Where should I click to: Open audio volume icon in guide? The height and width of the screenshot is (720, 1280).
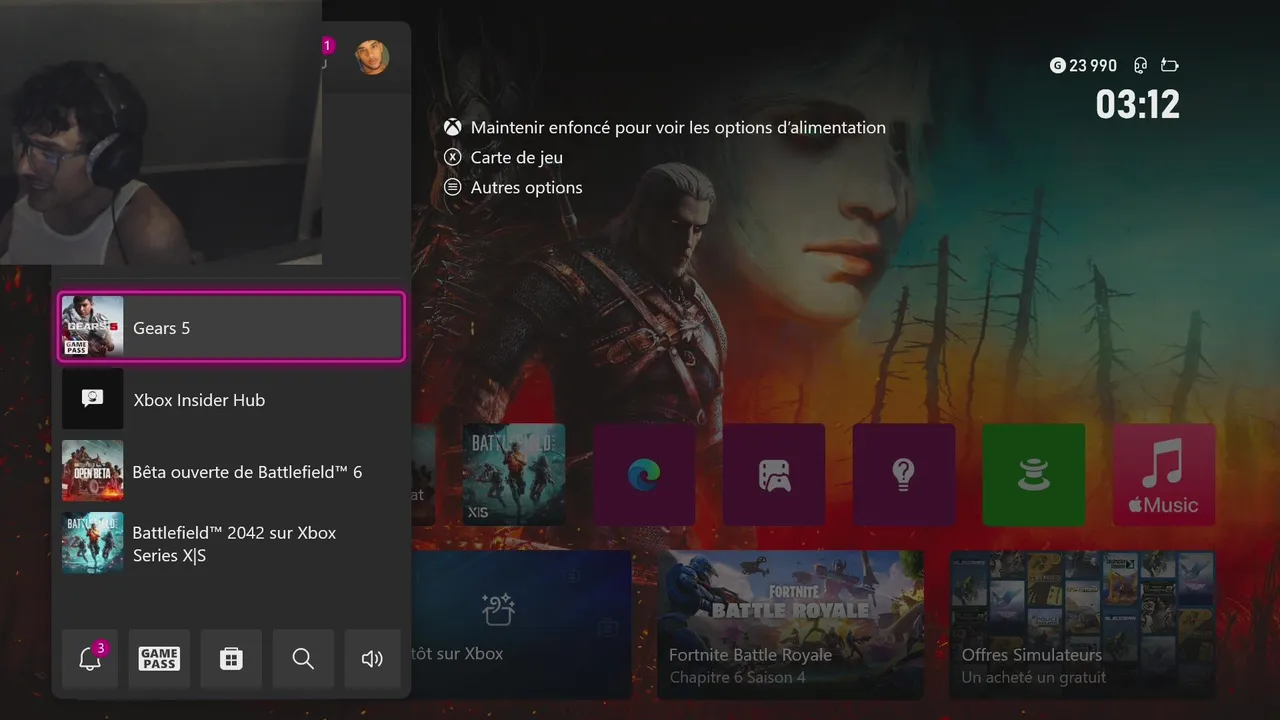[372, 658]
